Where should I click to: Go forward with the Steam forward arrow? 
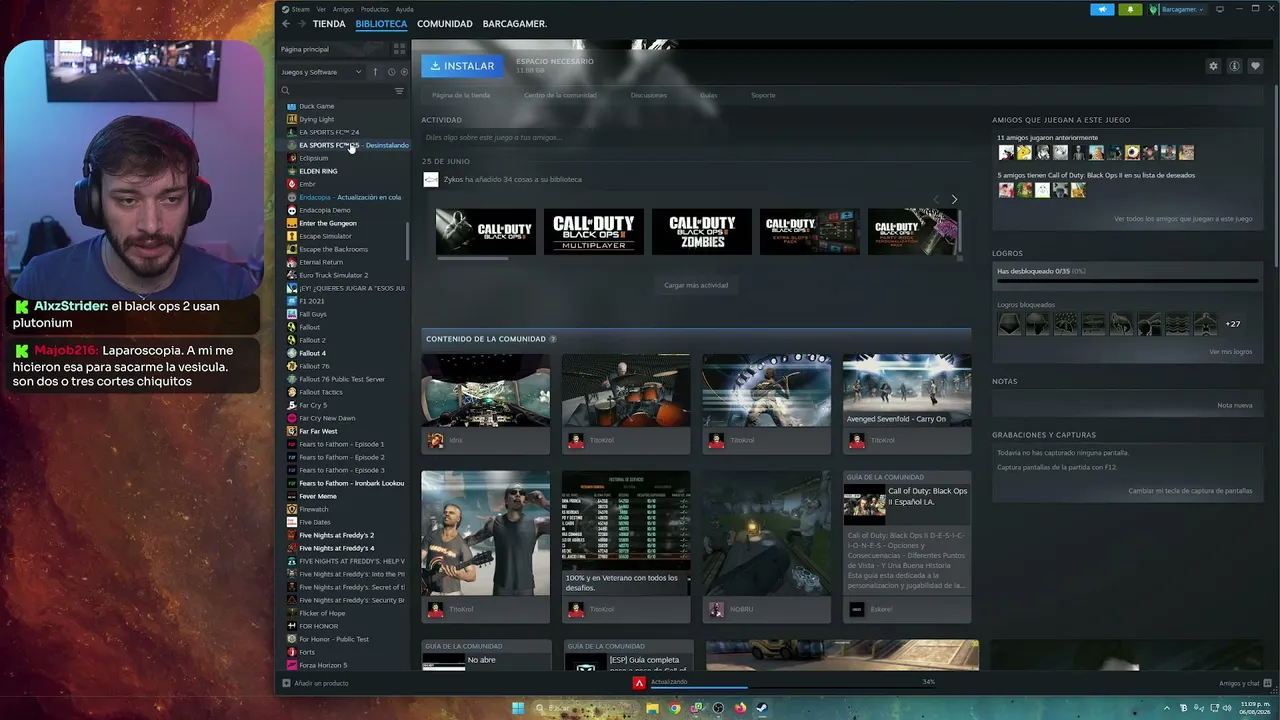point(301,24)
